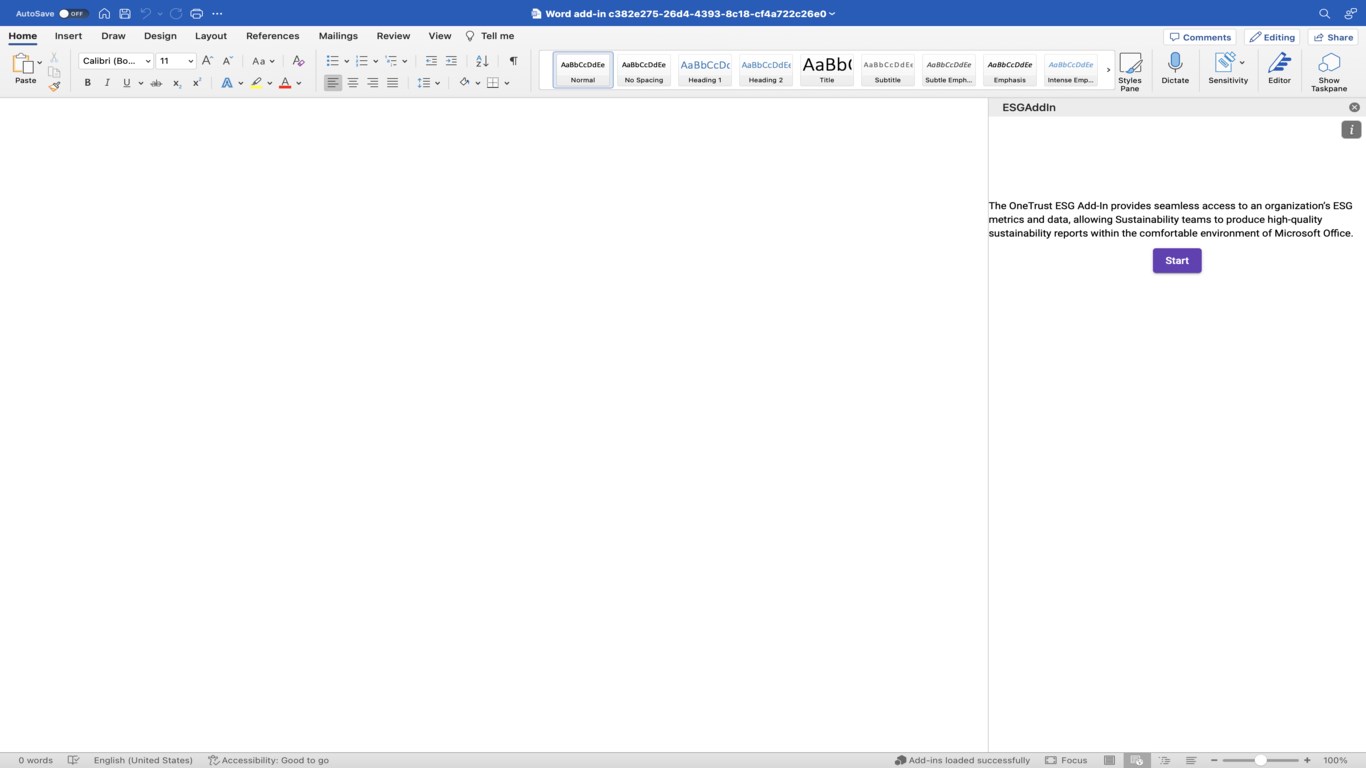The width and height of the screenshot is (1366, 768).
Task: Open the font name dropdown
Action: [x=148, y=61]
